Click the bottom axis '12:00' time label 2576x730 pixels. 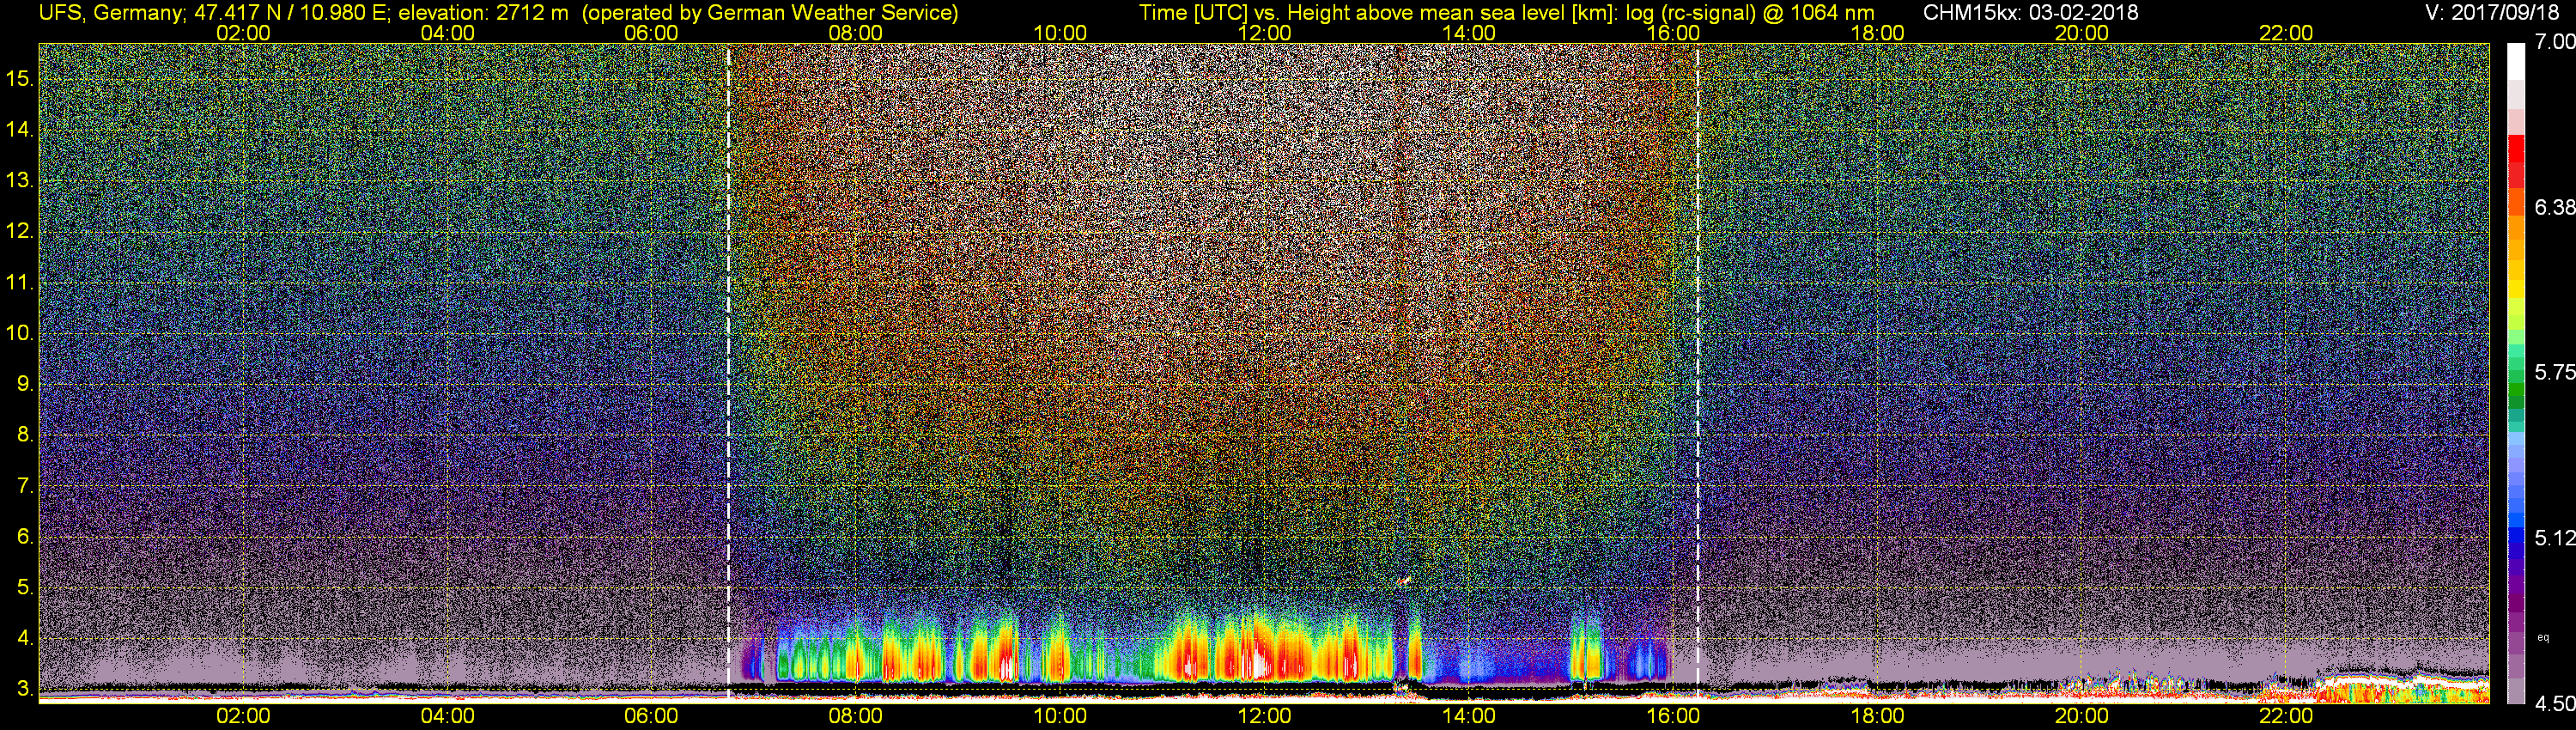(1264, 716)
